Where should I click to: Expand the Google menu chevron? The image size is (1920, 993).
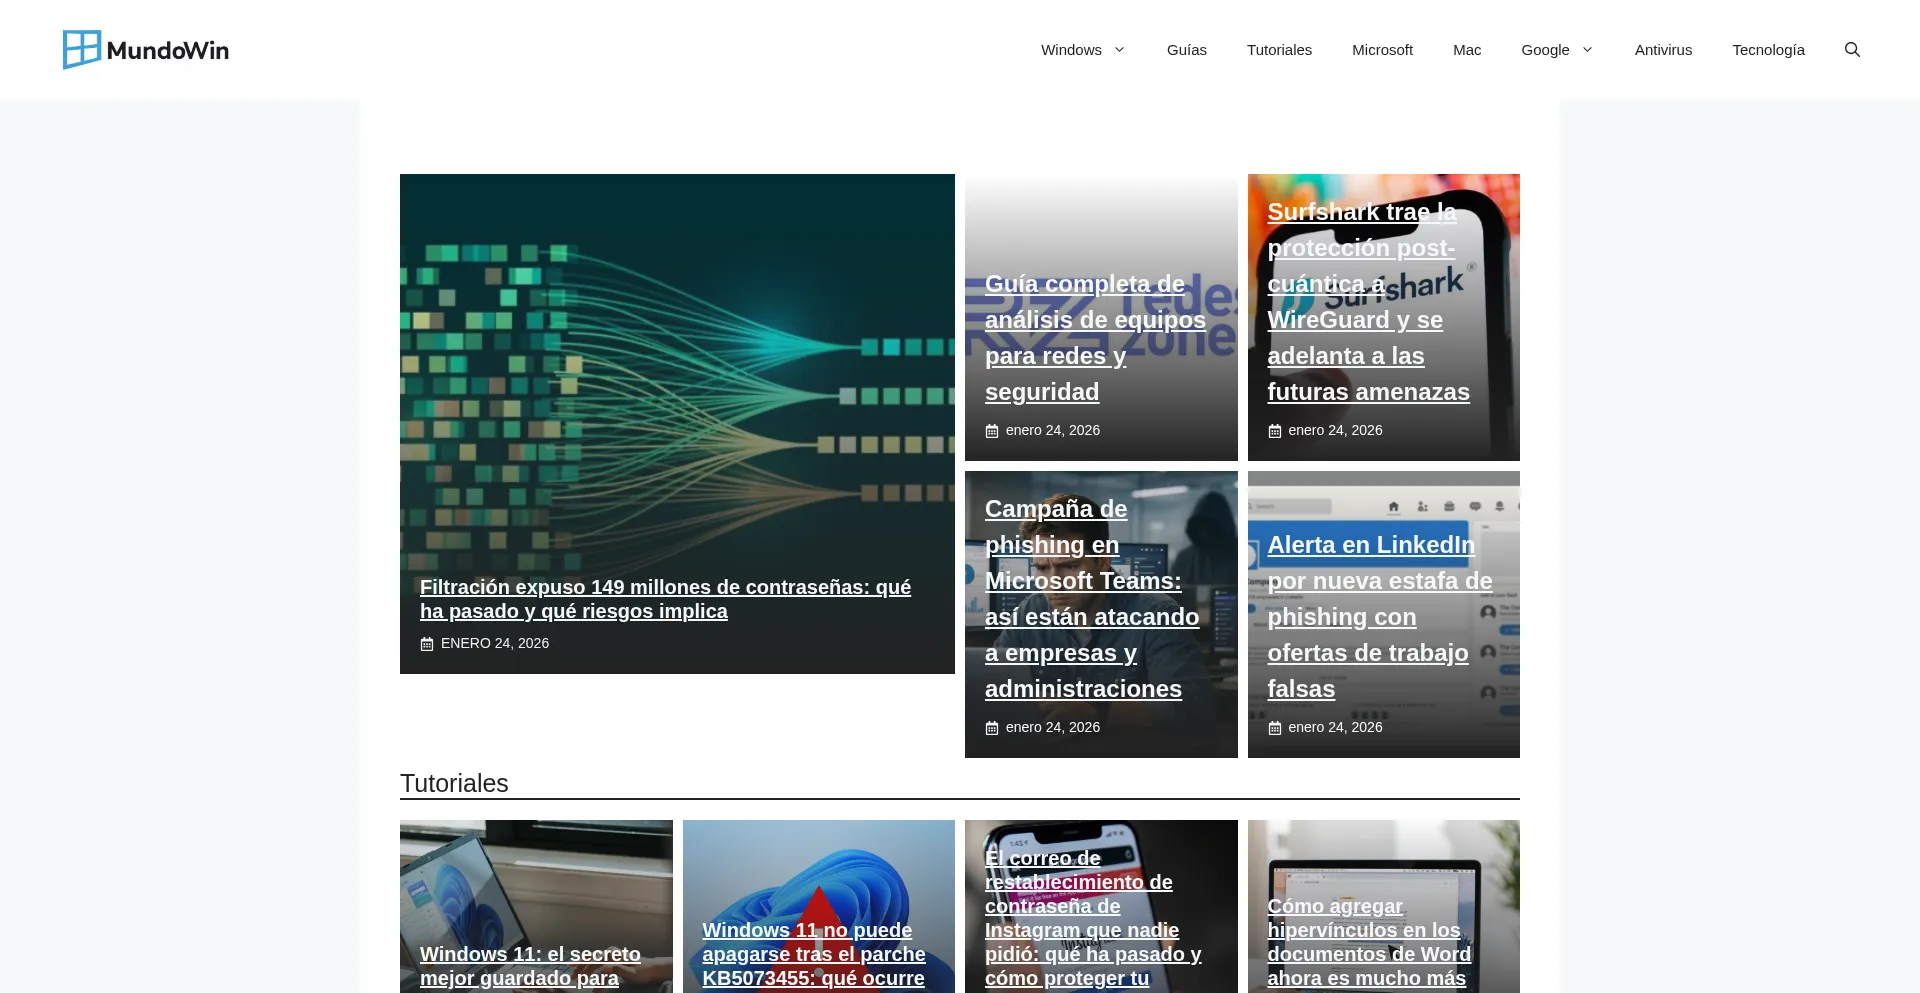(1587, 50)
